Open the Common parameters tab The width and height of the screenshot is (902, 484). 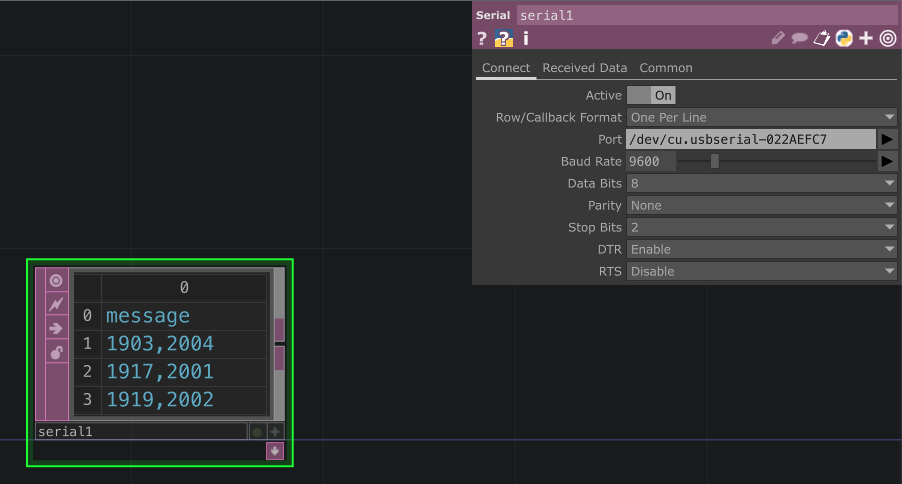point(666,68)
